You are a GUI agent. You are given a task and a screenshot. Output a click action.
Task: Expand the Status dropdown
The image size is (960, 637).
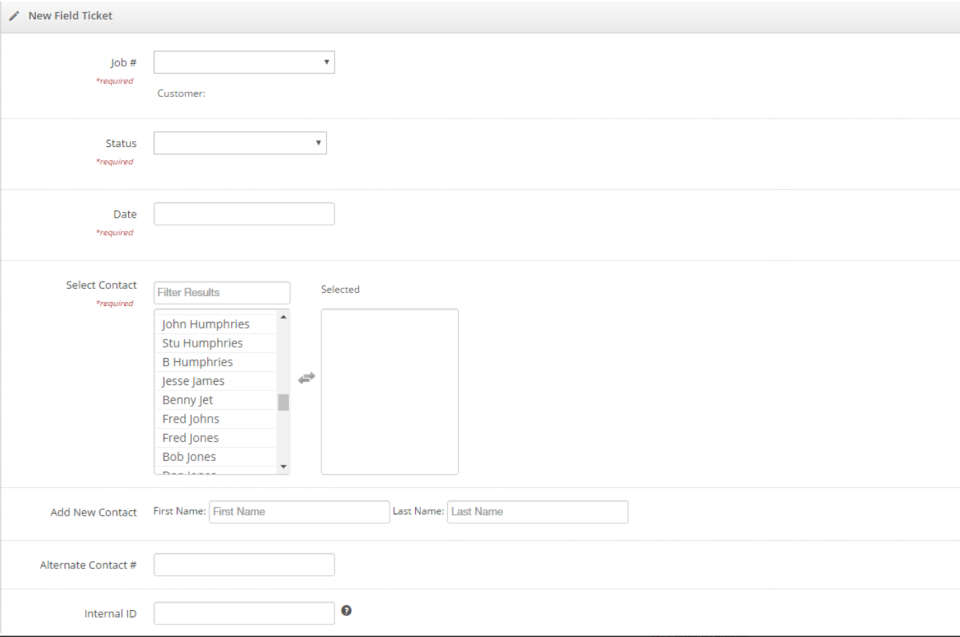pyautogui.click(x=240, y=143)
